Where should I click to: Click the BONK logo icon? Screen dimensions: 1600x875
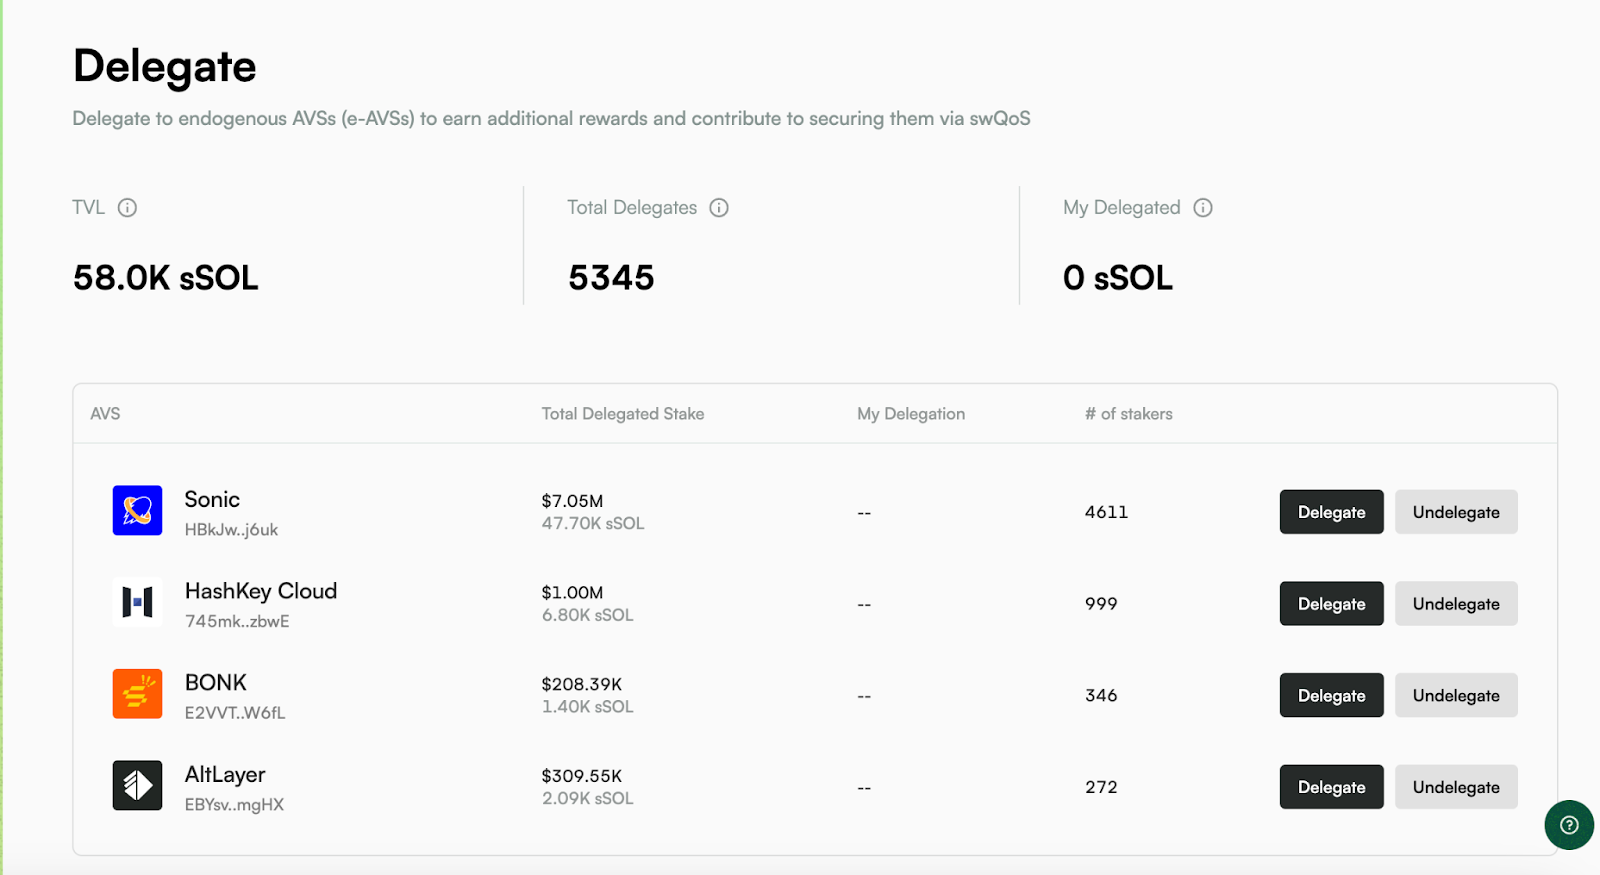[x=137, y=694]
